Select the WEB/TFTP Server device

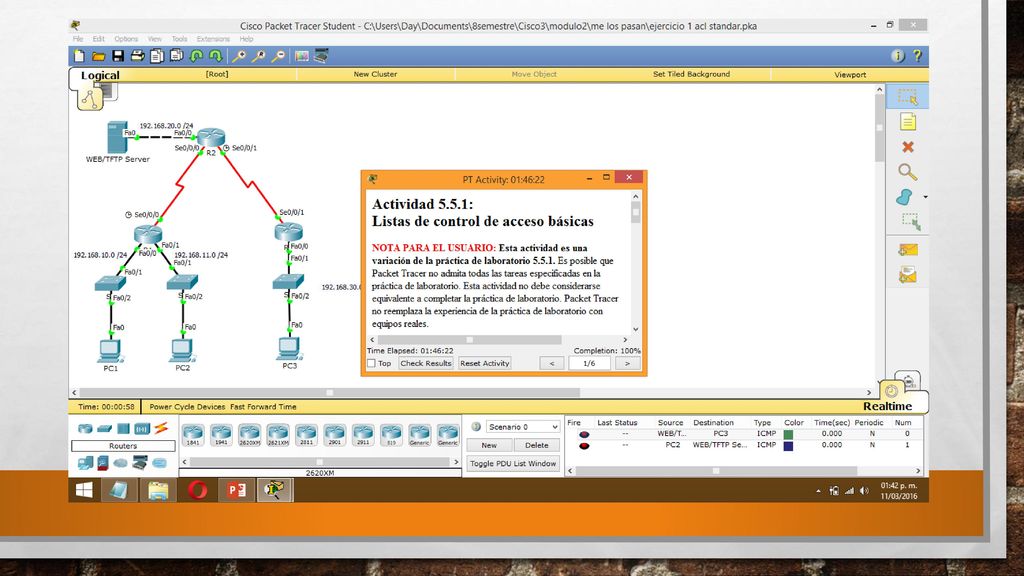pos(118,137)
